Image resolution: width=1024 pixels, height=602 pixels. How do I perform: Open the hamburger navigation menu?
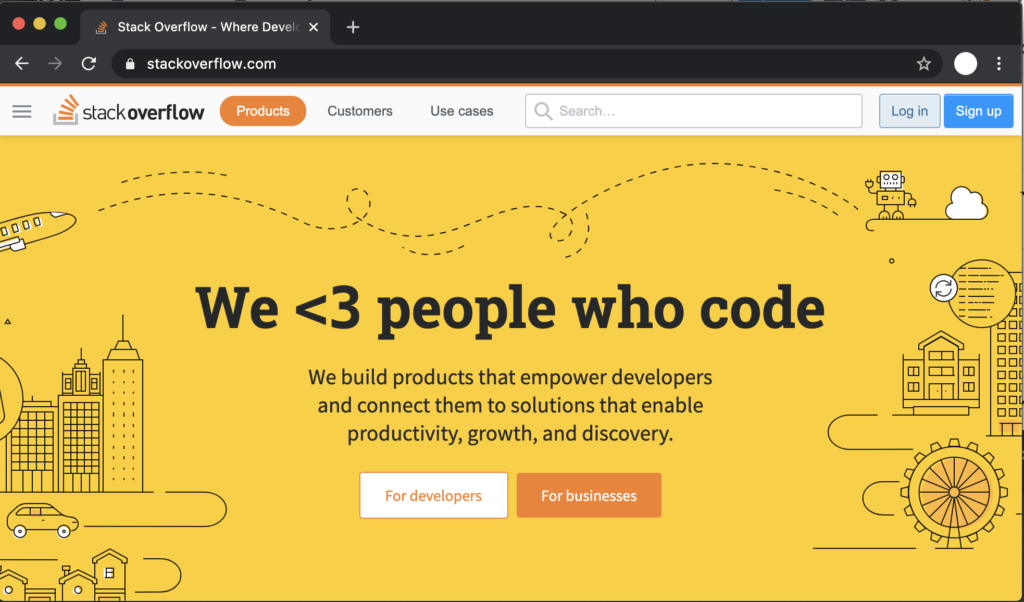click(x=21, y=111)
